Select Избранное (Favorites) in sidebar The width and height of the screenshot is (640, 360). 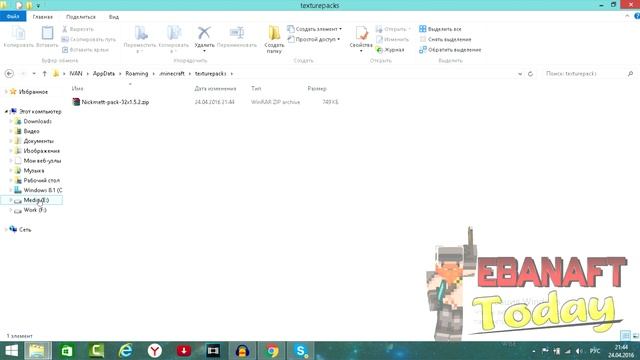click(x=33, y=92)
